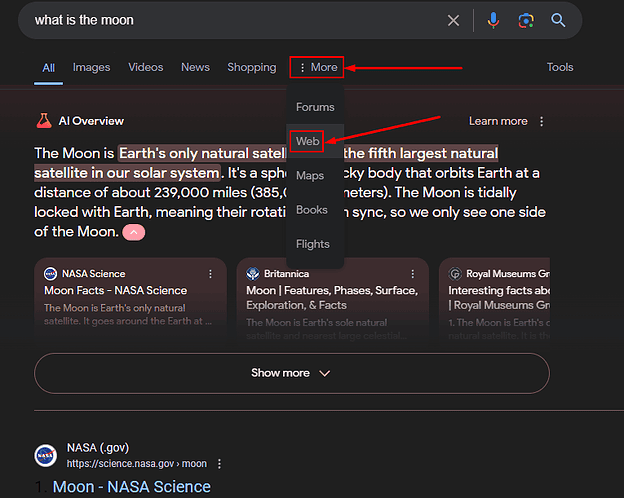Switch to the Shopping tab
The width and height of the screenshot is (624, 498).
click(x=252, y=67)
